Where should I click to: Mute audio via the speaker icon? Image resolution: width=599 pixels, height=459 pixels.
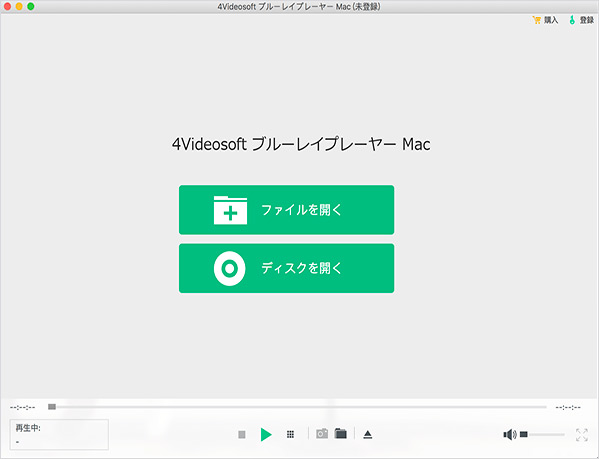(x=510, y=435)
